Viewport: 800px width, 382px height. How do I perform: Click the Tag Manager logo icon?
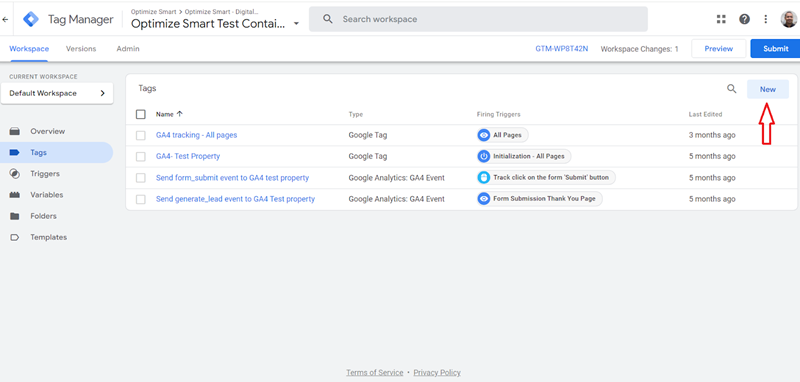point(31,19)
